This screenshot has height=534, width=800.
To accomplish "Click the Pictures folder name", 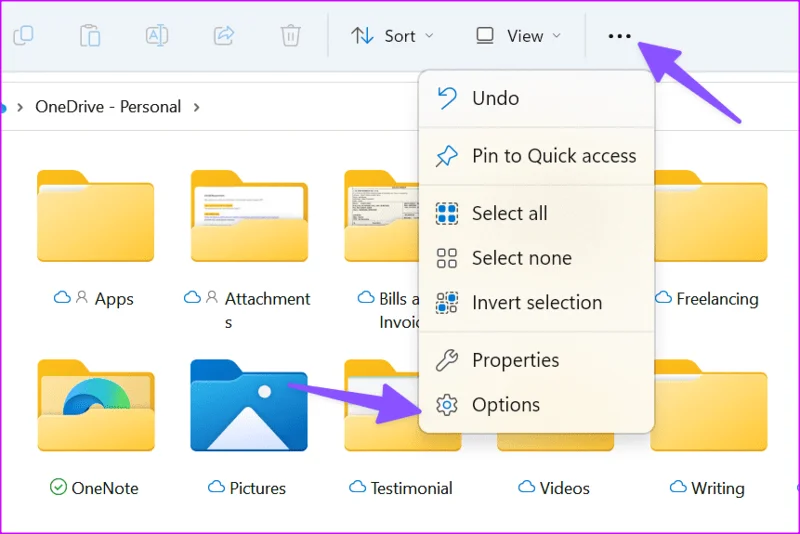I will (x=258, y=488).
